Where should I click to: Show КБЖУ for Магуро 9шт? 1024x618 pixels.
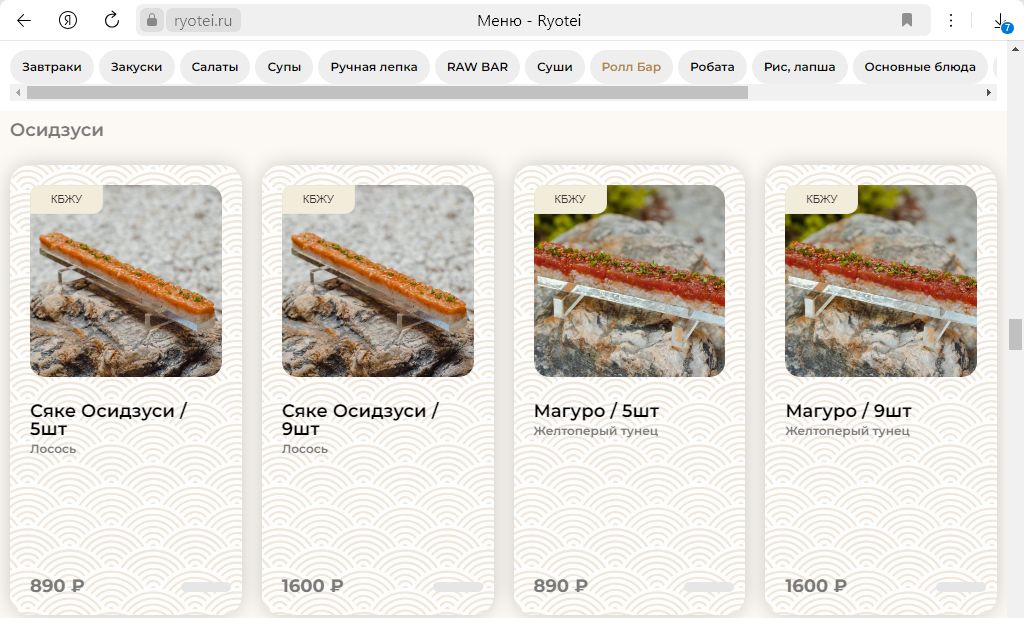pos(821,199)
